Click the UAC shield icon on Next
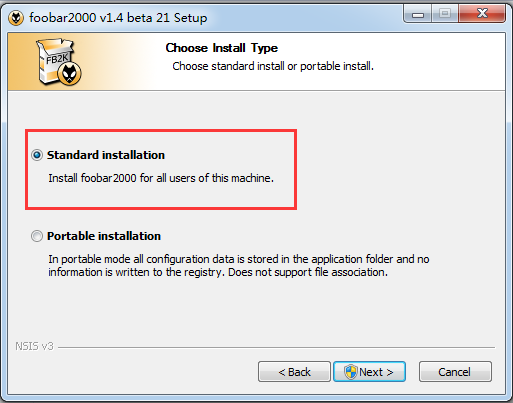The height and width of the screenshot is (403, 513). pos(351,372)
